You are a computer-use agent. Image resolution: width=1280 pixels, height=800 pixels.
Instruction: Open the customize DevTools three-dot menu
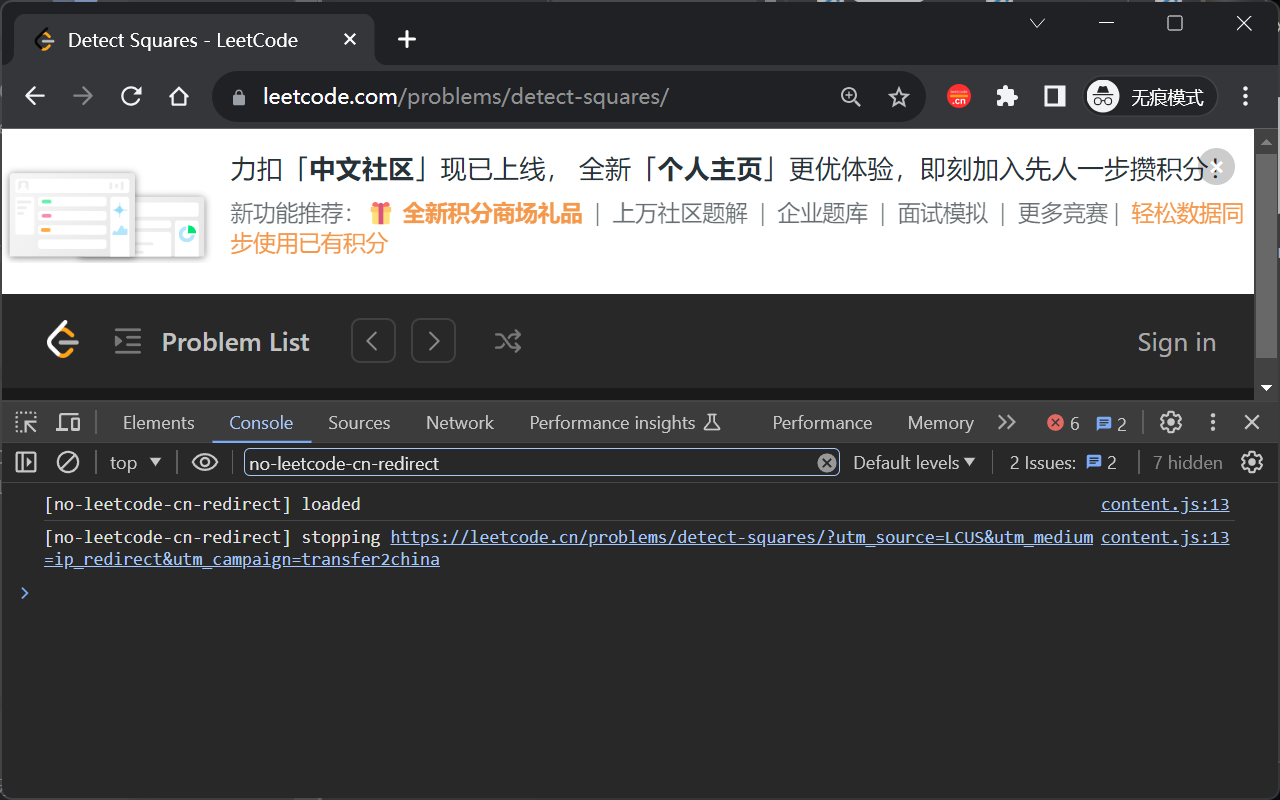(1213, 422)
